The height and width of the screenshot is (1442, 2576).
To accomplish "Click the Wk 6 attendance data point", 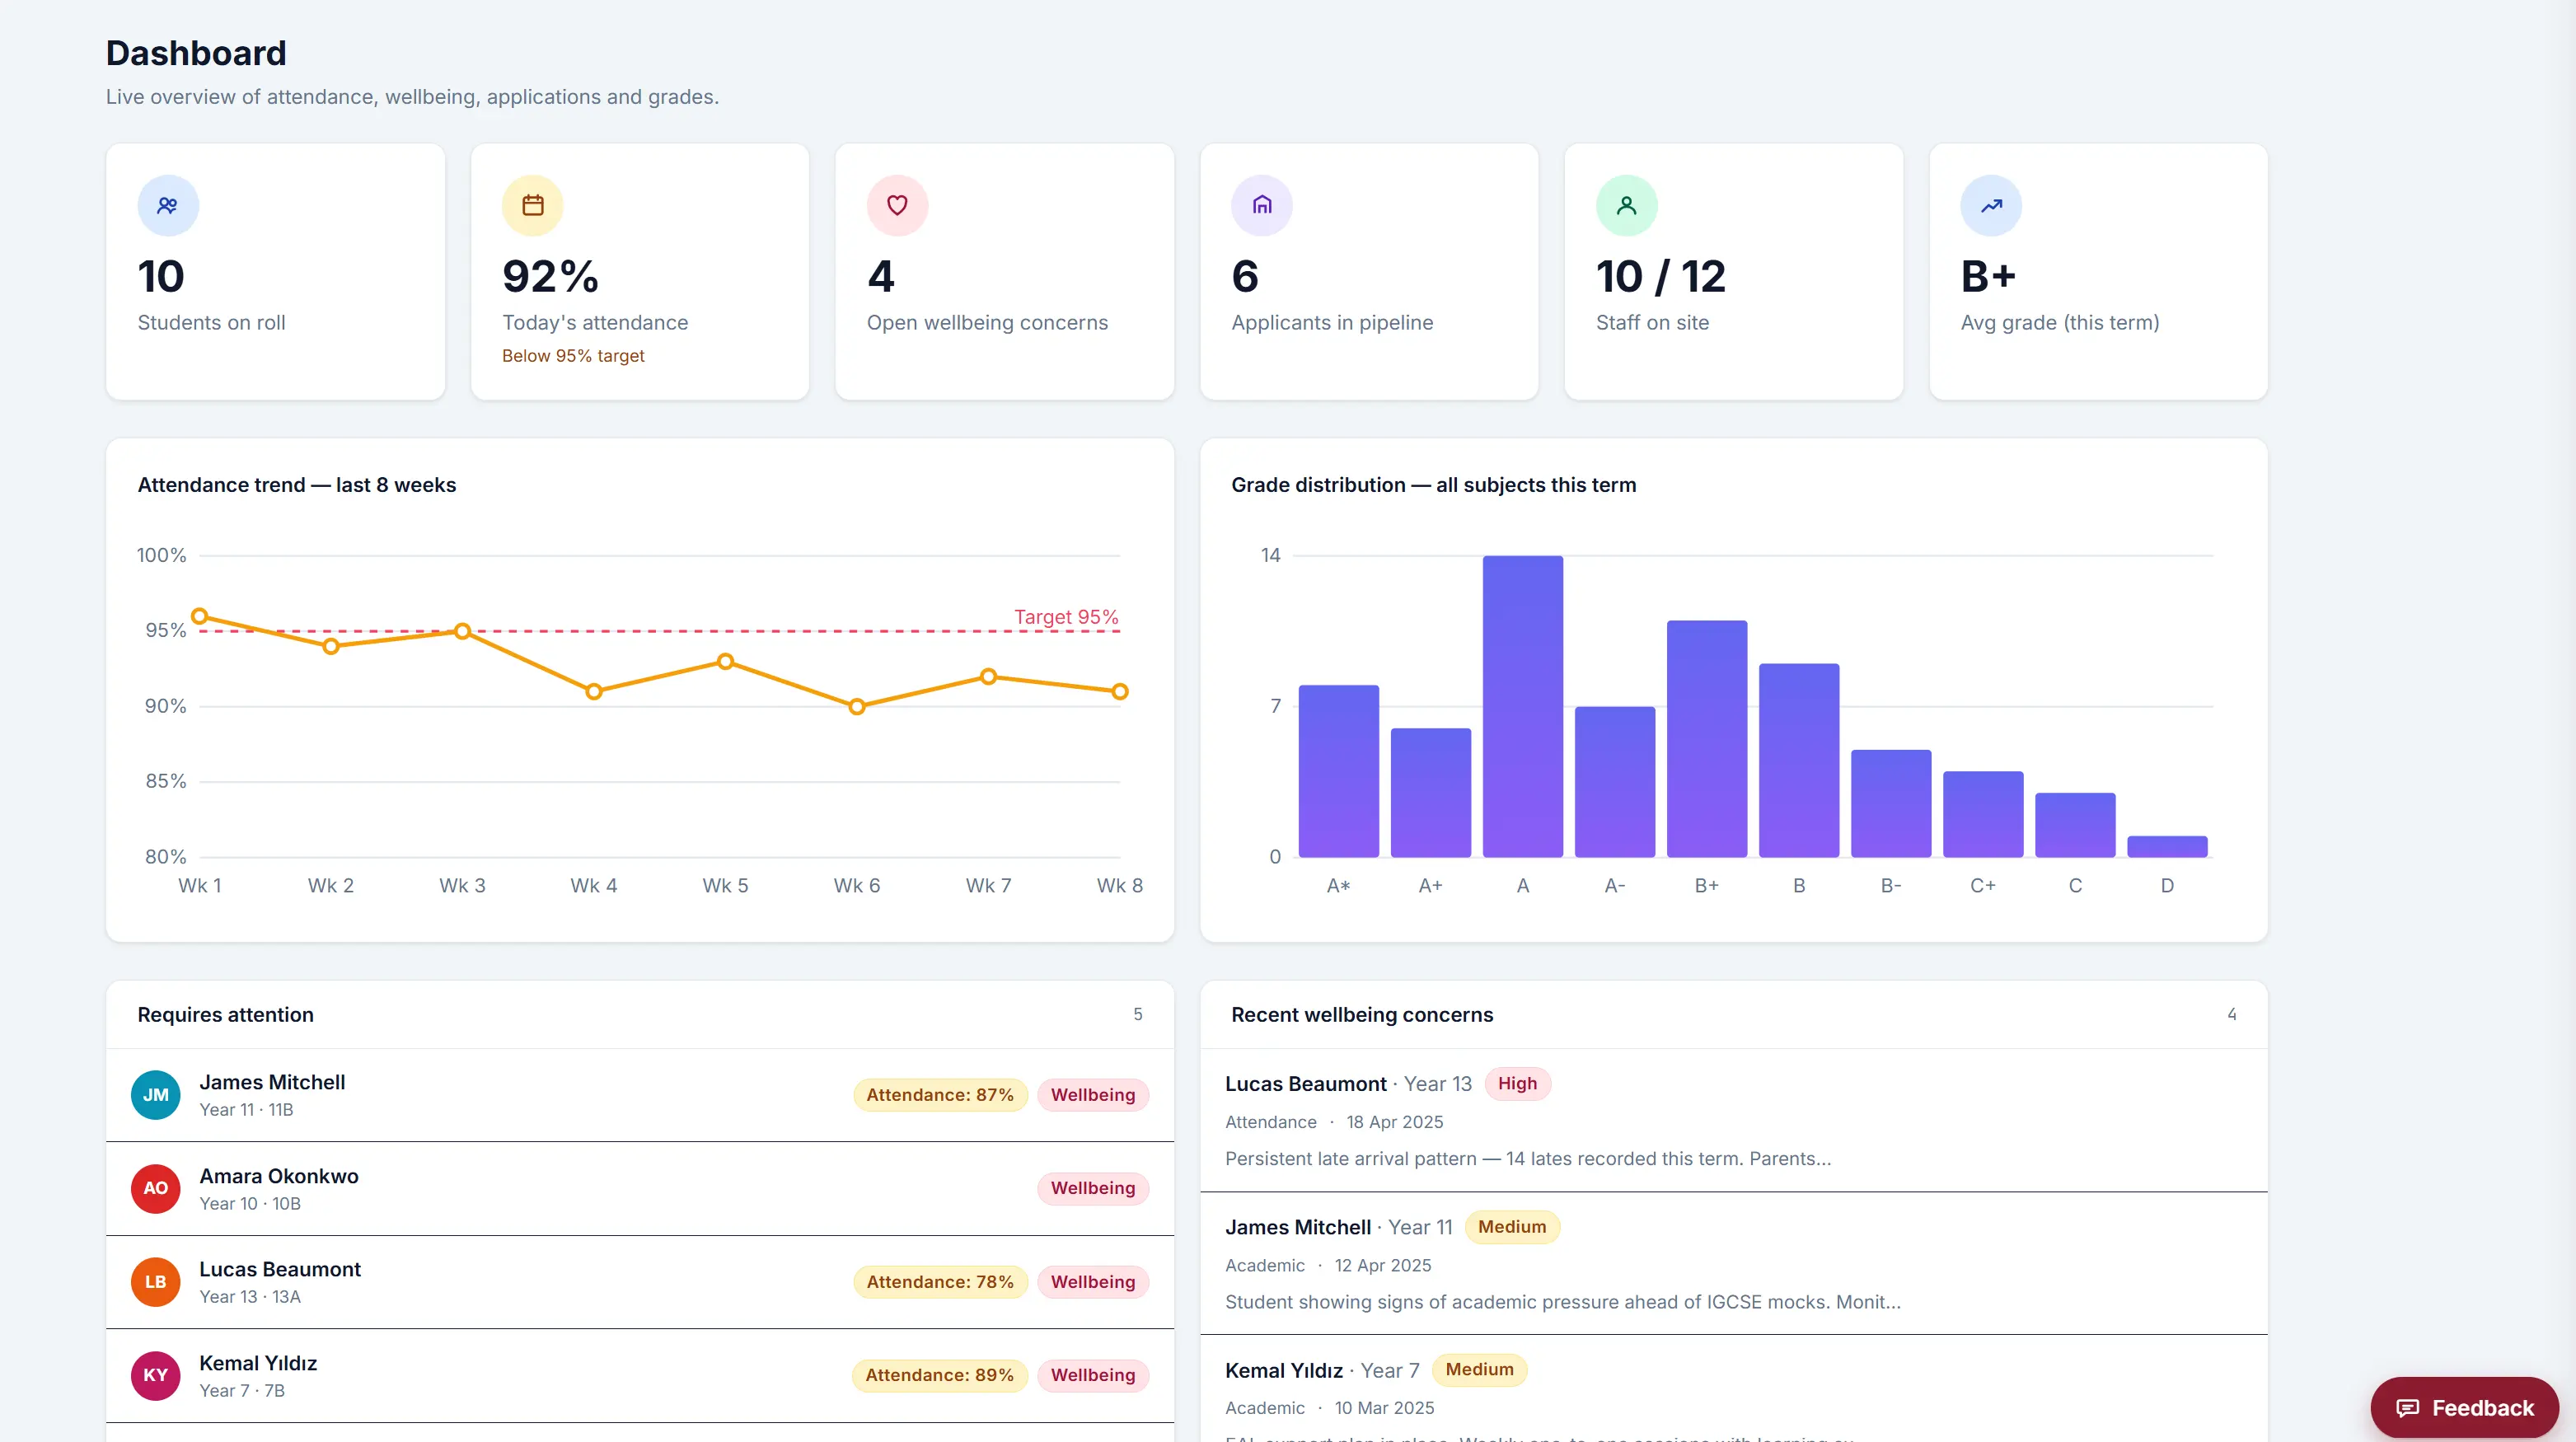I will tap(857, 706).
